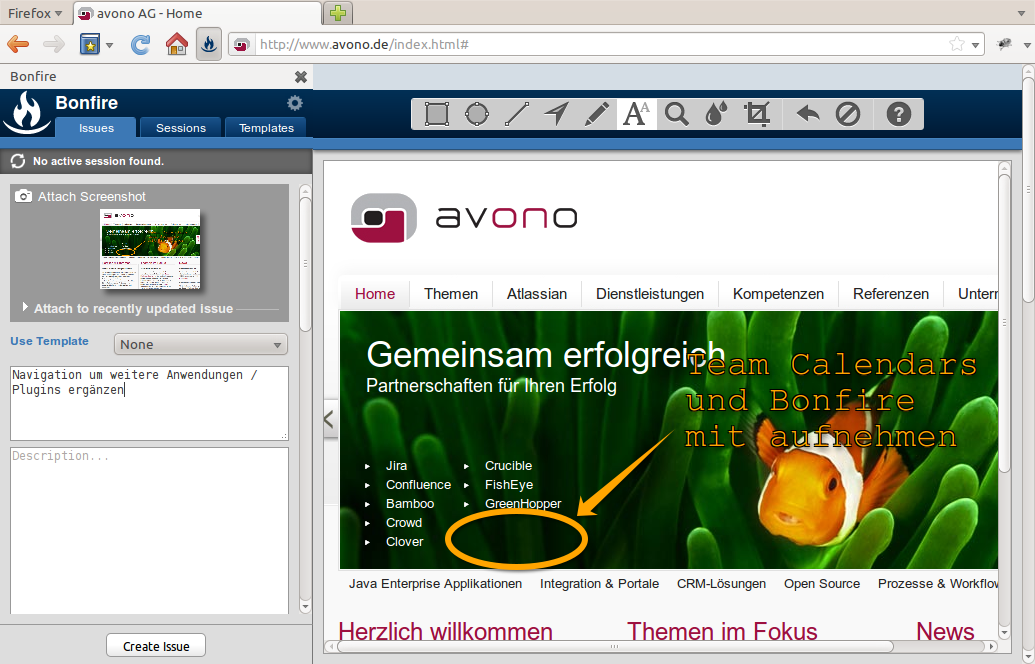Open the color droplets picker
The height and width of the screenshot is (664, 1035).
pos(715,114)
